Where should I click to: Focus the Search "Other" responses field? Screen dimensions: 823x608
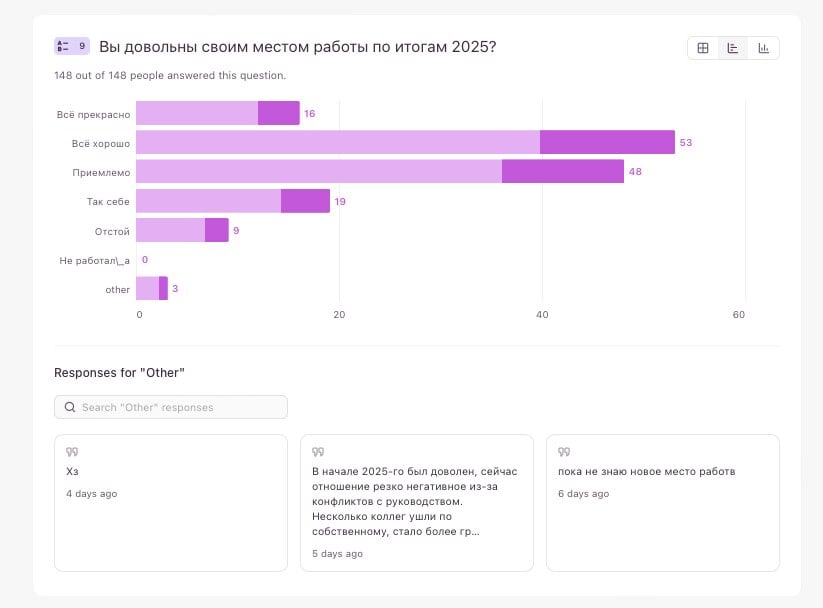180,407
